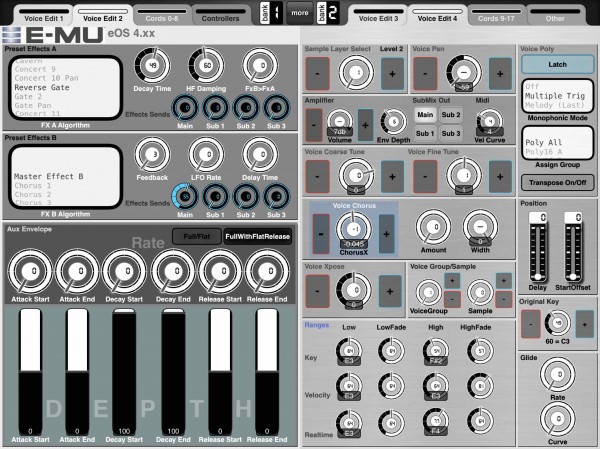This screenshot has height=449, width=600.
Task: Click the Glide Rate knob
Action: click(x=558, y=375)
